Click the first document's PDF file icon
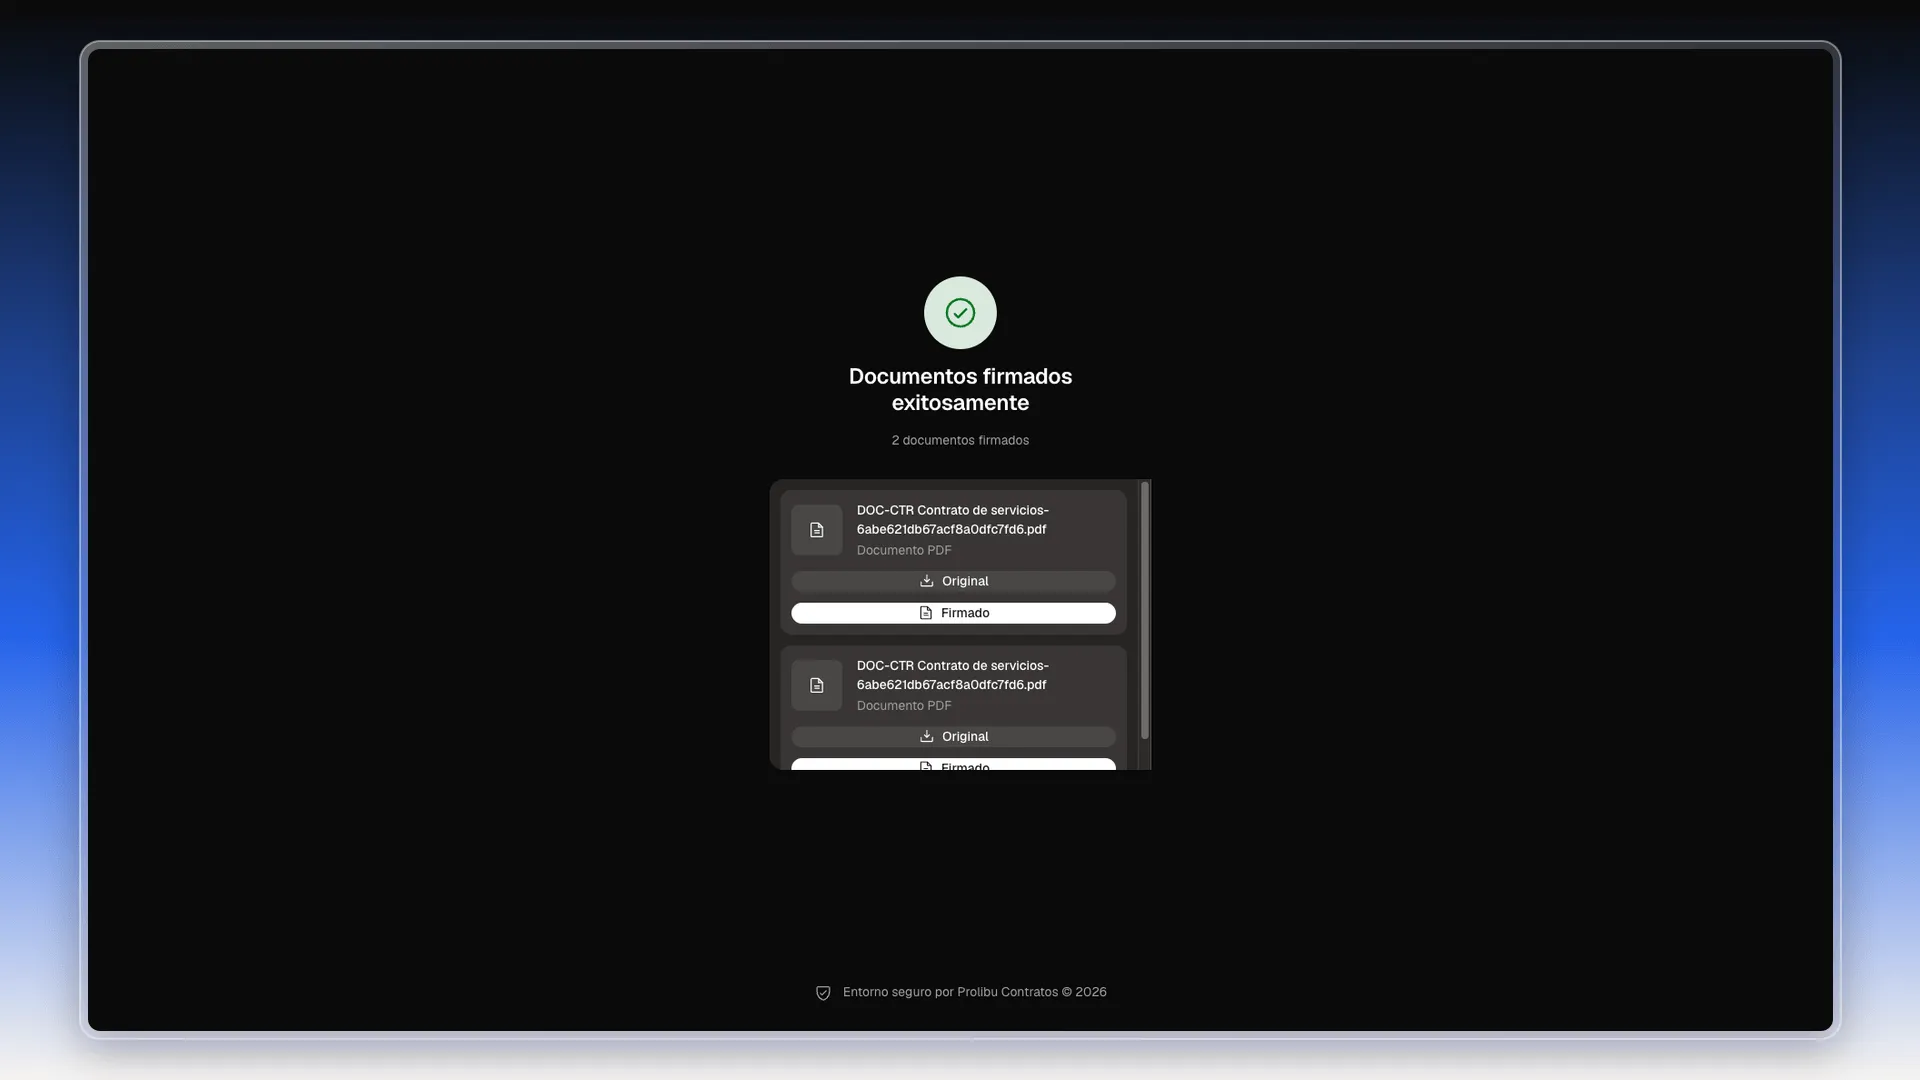Viewport: 1920px width, 1080px height. pos(817,530)
